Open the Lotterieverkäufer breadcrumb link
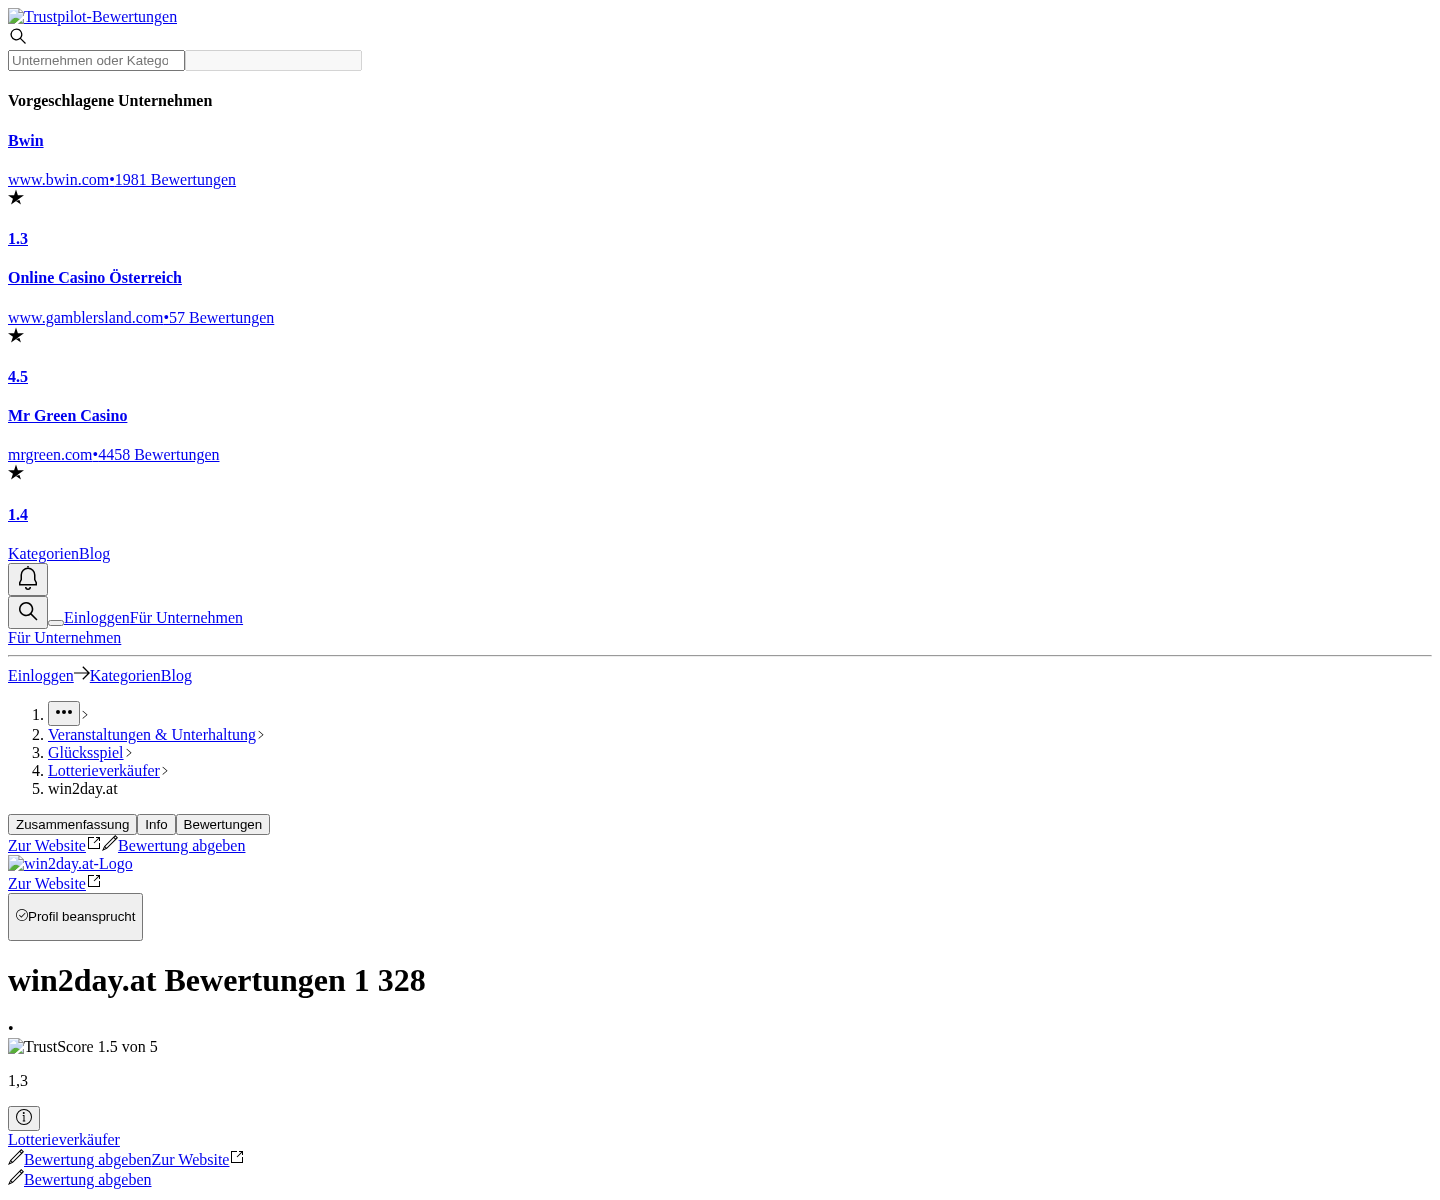The image size is (1440, 1200). 104,771
